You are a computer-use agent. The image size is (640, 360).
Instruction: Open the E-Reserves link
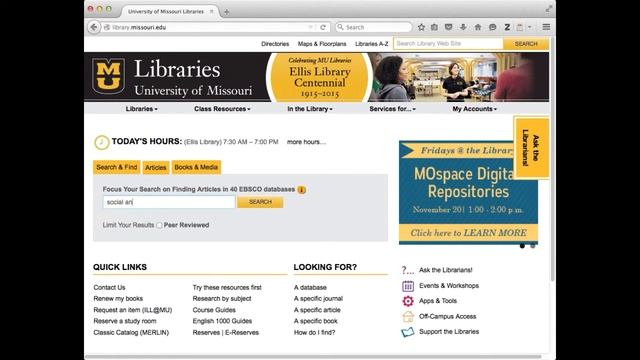point(242,333)
